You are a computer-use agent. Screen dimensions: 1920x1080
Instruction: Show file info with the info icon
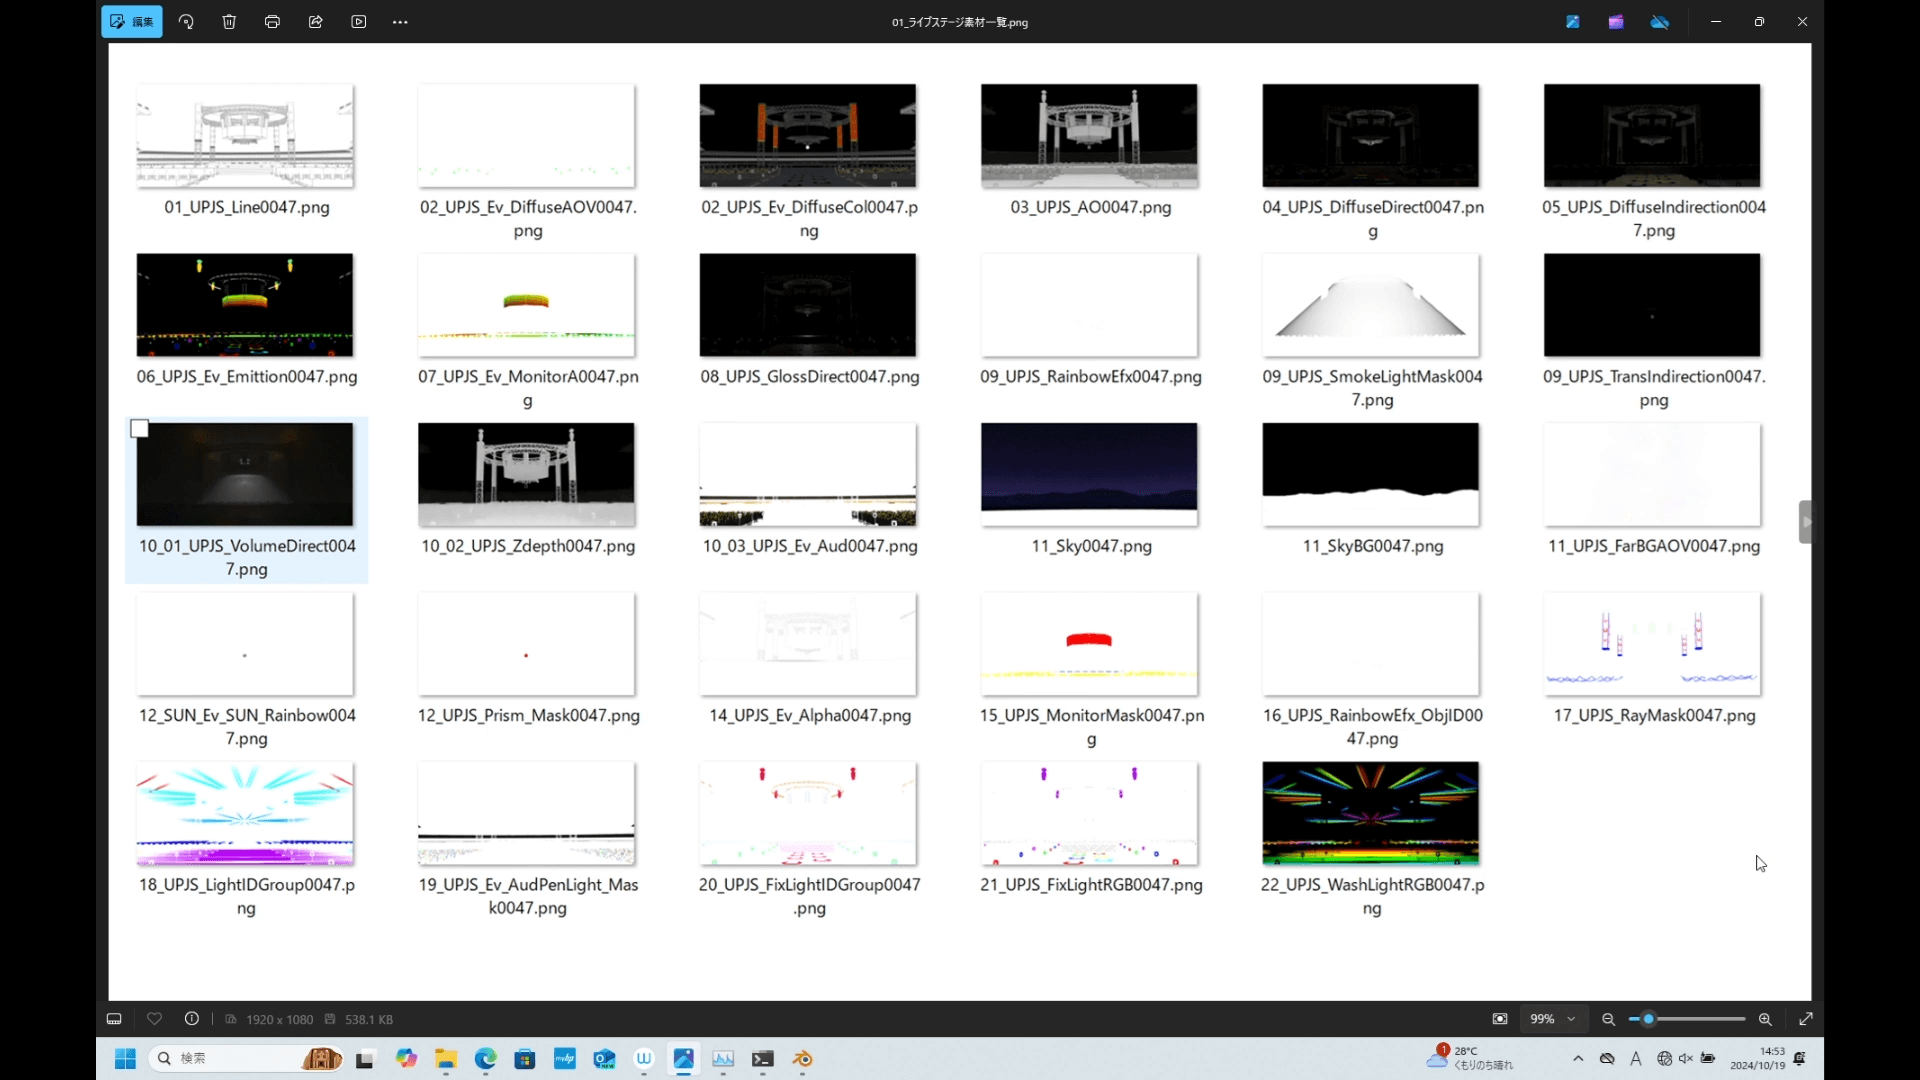coord(192,1019)
